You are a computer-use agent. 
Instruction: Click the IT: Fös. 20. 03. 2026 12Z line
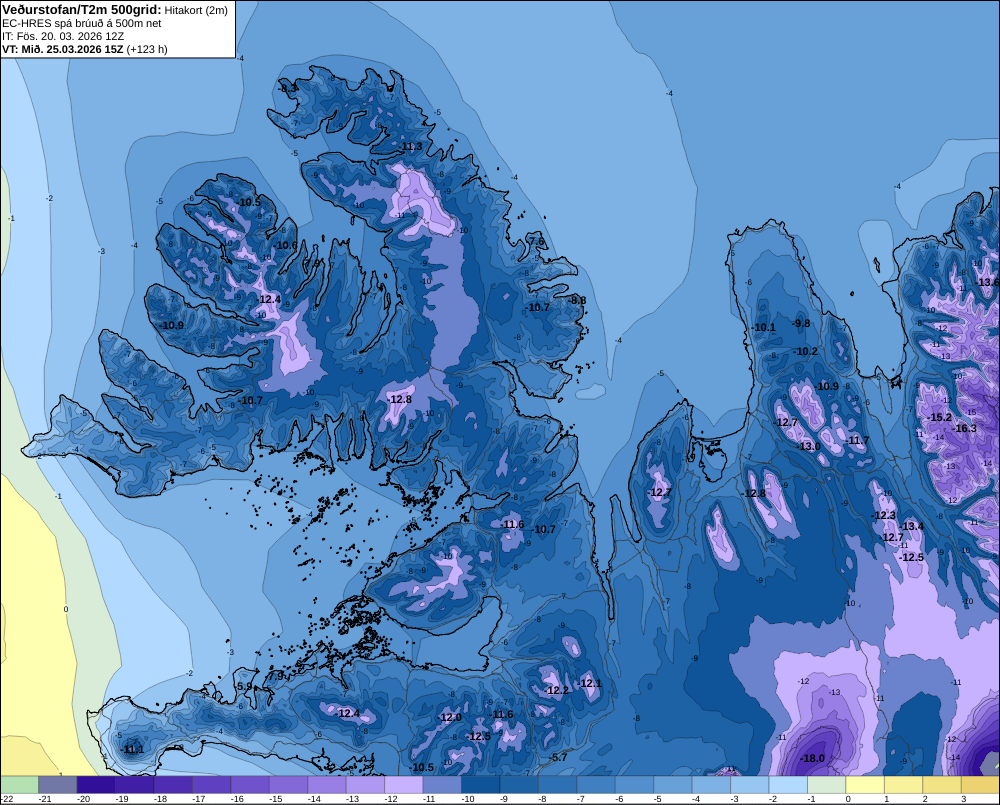62,36
